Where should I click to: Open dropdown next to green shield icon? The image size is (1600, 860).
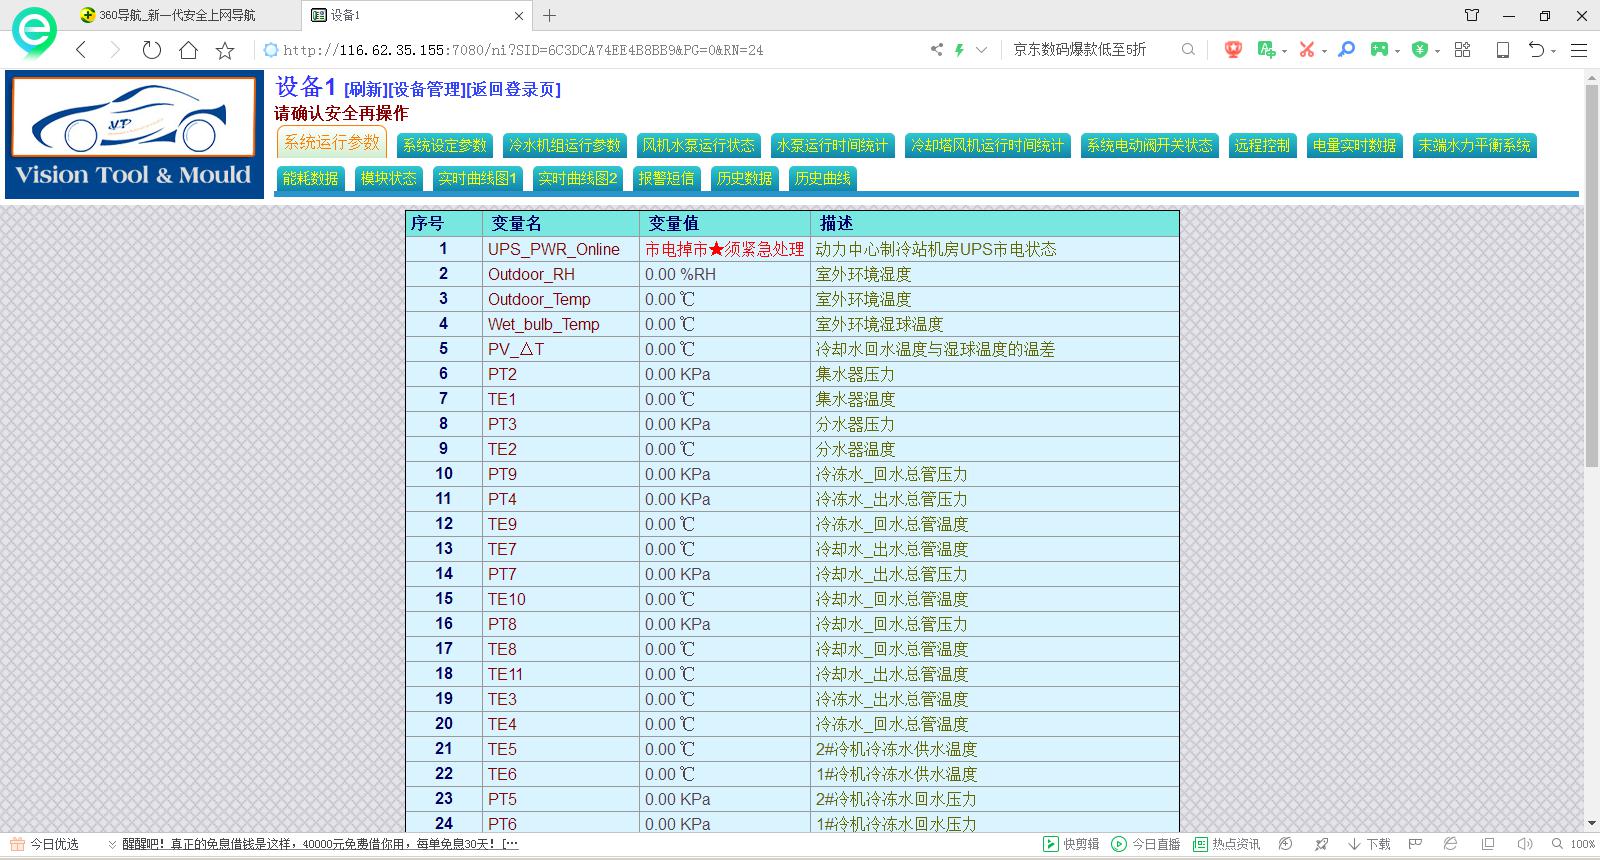[x=1437, y=51]
